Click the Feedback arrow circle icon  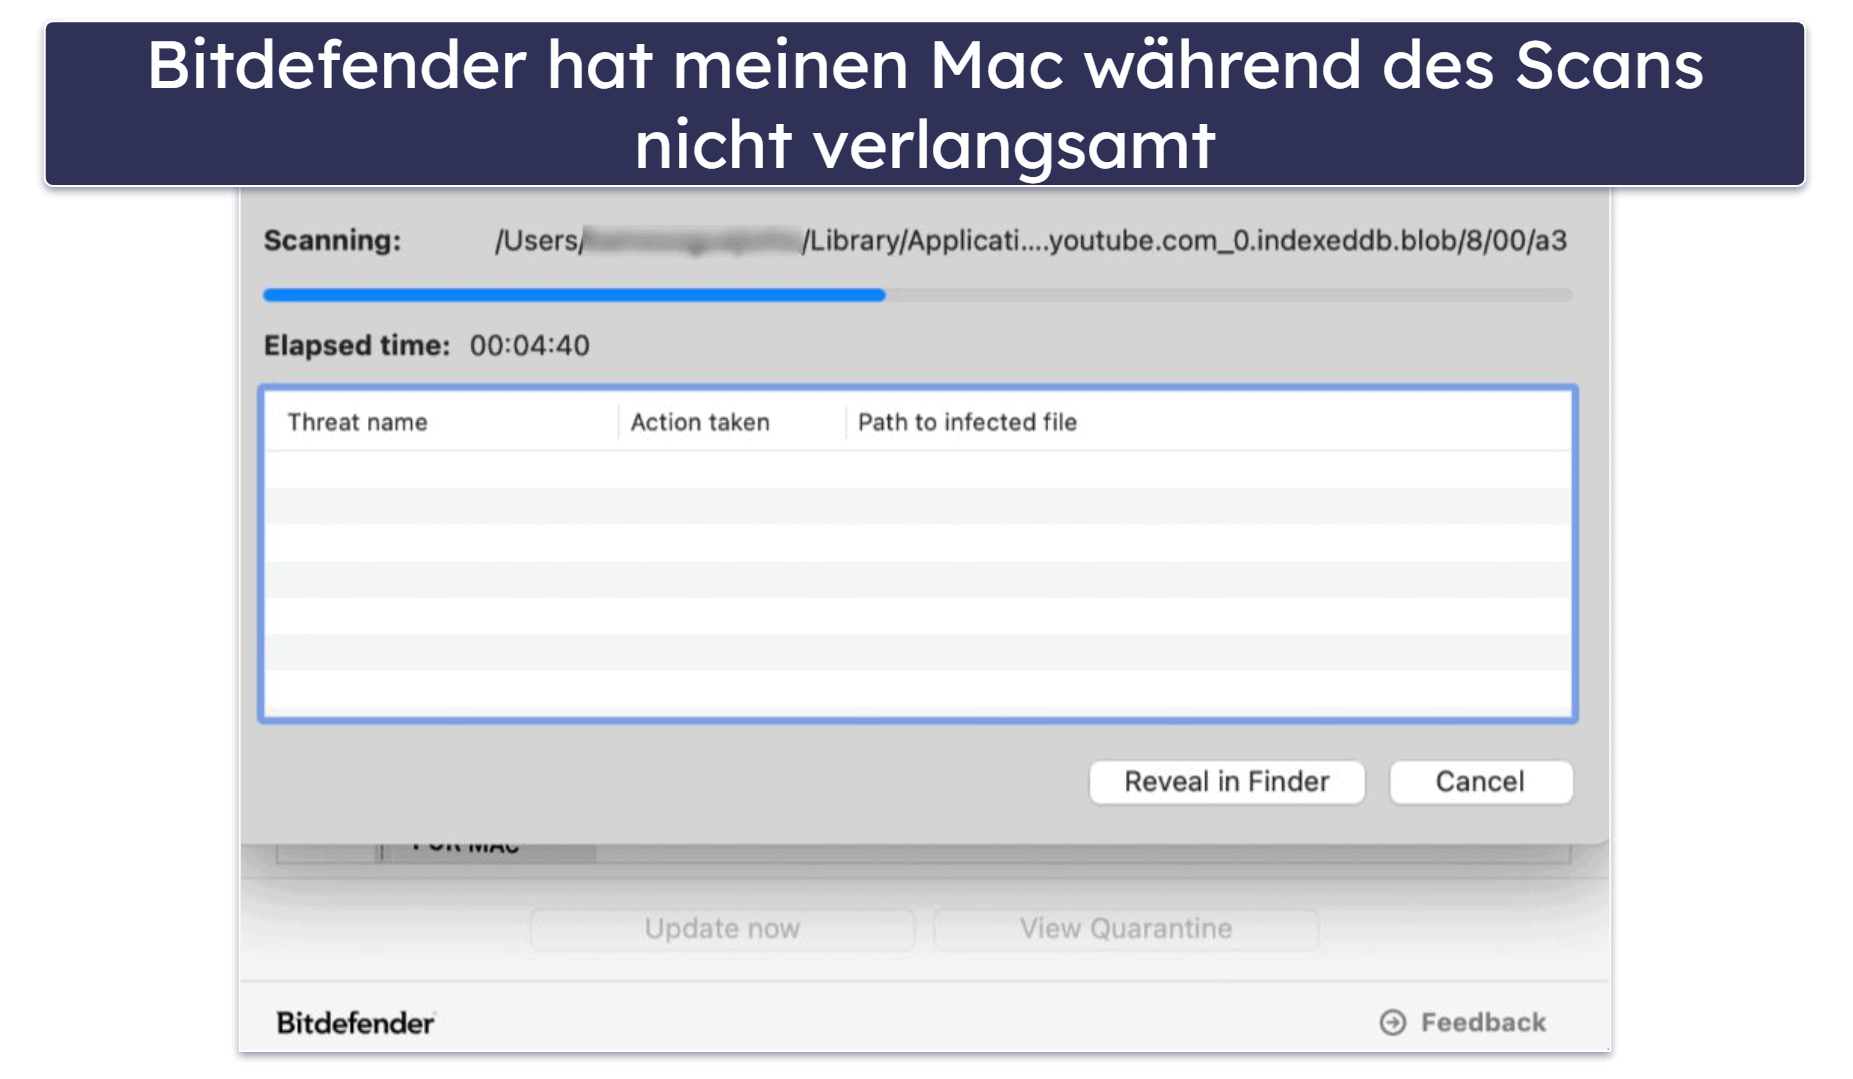[1393, 1022]
